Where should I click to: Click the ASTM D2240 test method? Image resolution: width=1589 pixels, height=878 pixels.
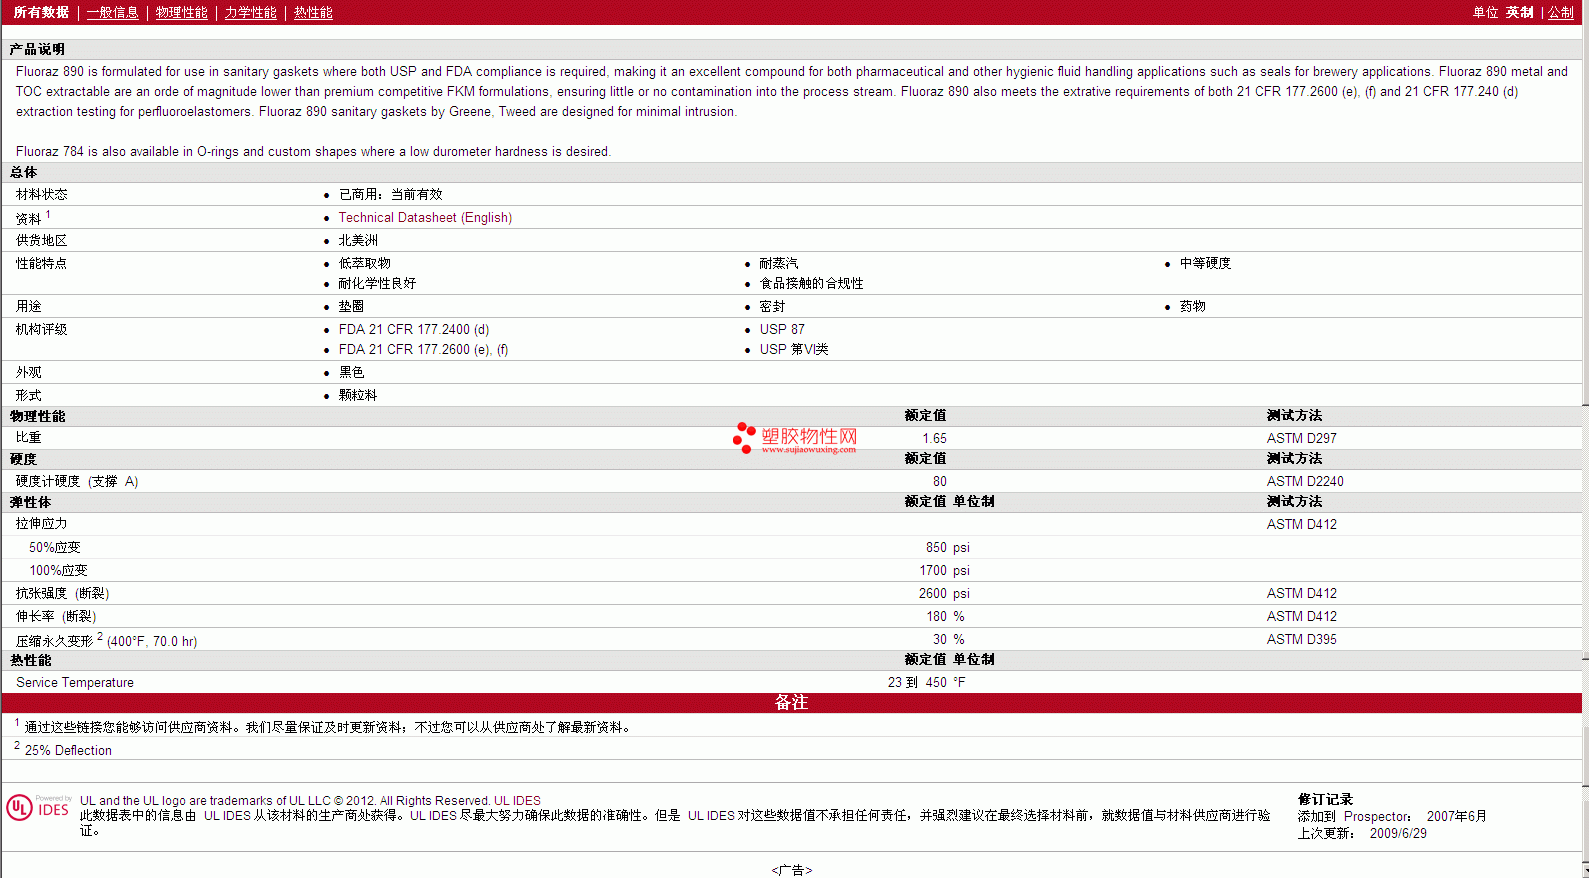1305,481
